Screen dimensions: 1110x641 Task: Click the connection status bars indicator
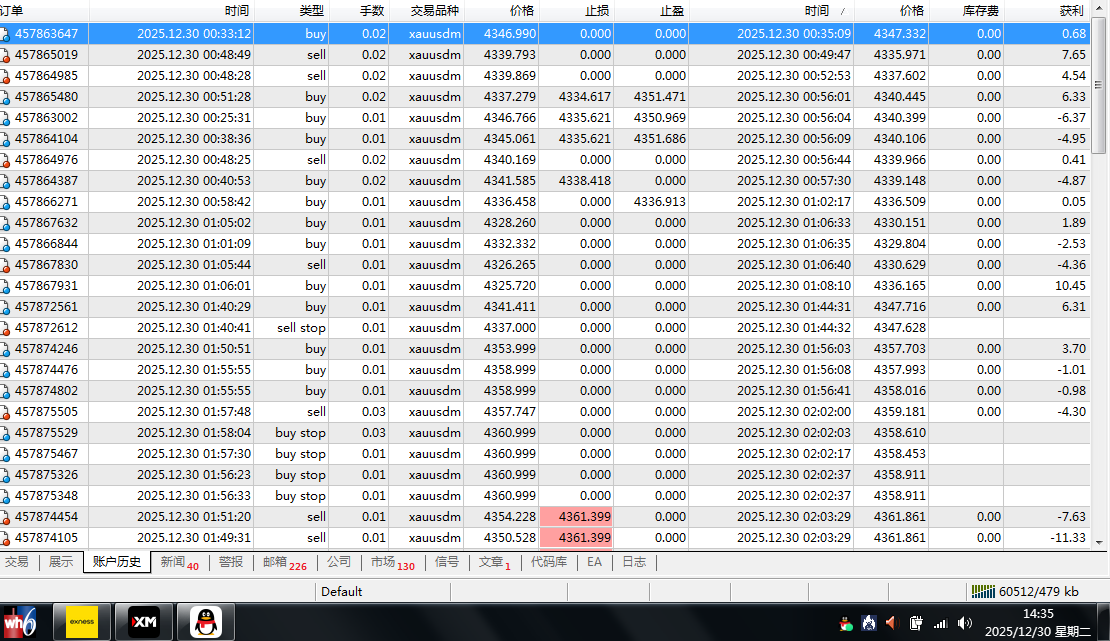pos(983,591)
